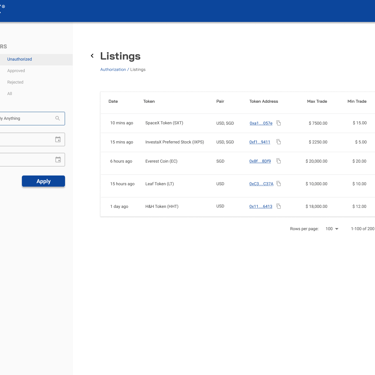This screenshot has width=375, height=375.
Task: Copy the Leaf Token address
Action: coord(279,184)
